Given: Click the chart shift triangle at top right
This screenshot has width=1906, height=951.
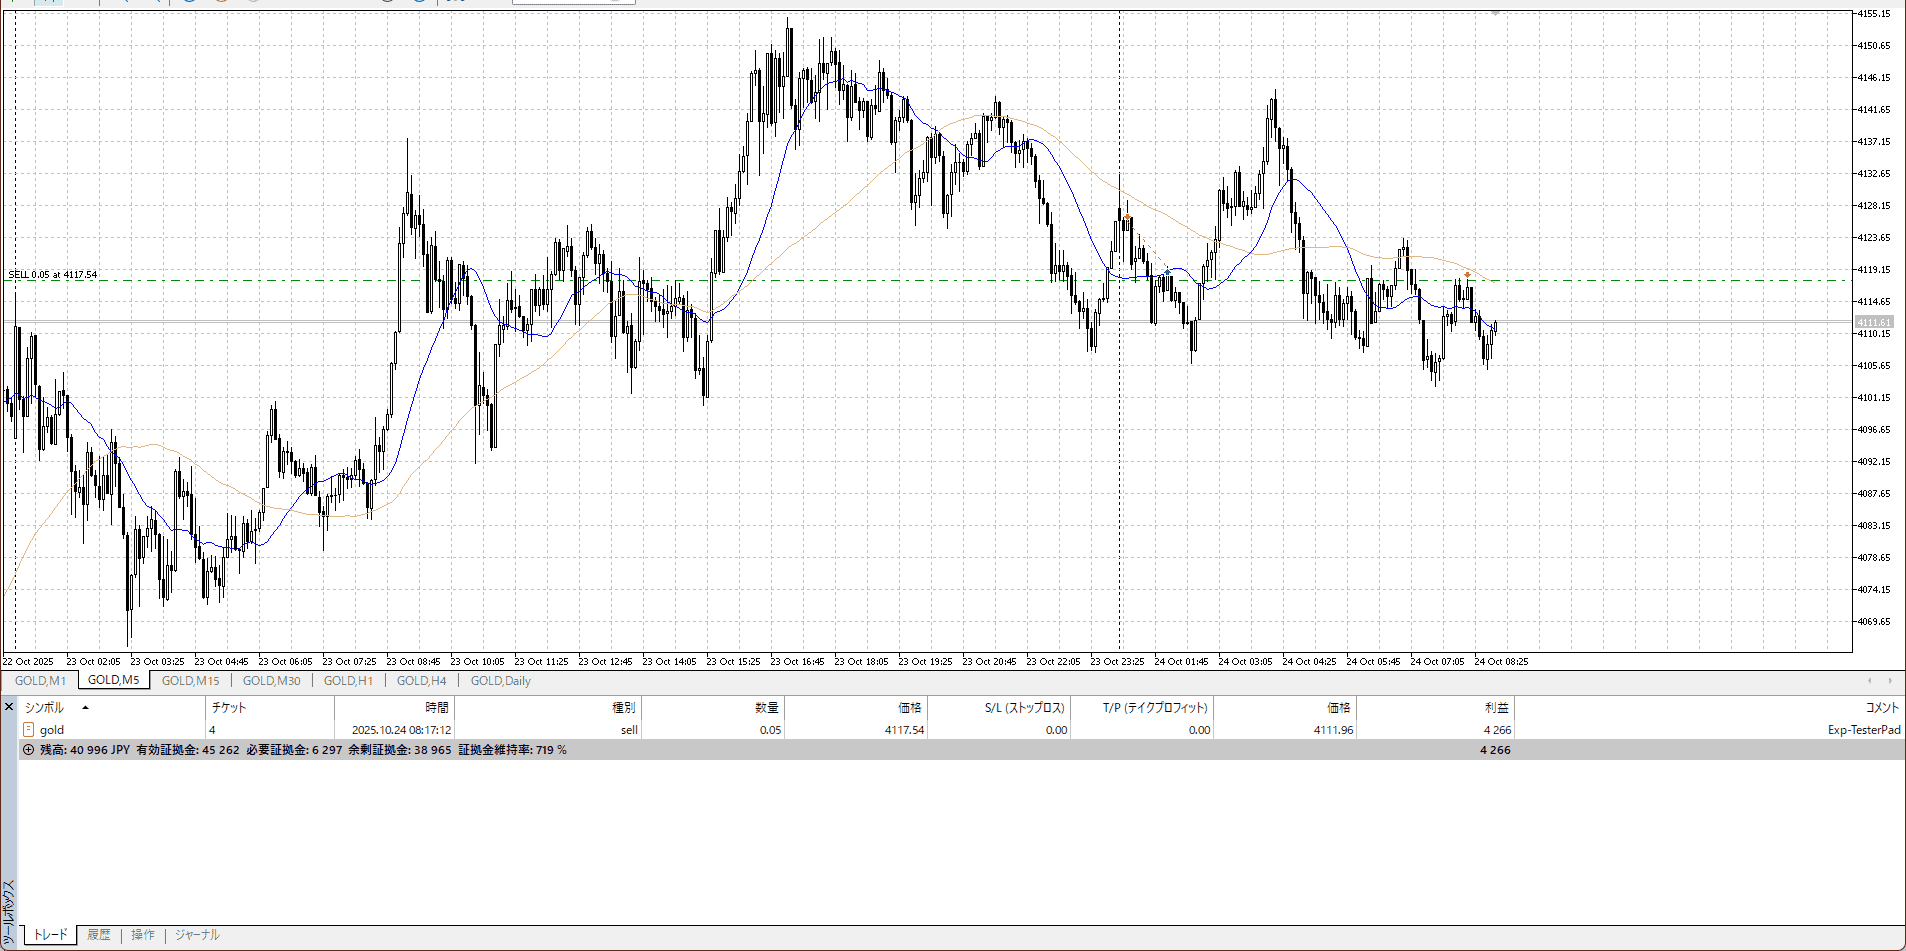Looking at the screenshot, I should pyautogui.click(x=1495, y=14).
